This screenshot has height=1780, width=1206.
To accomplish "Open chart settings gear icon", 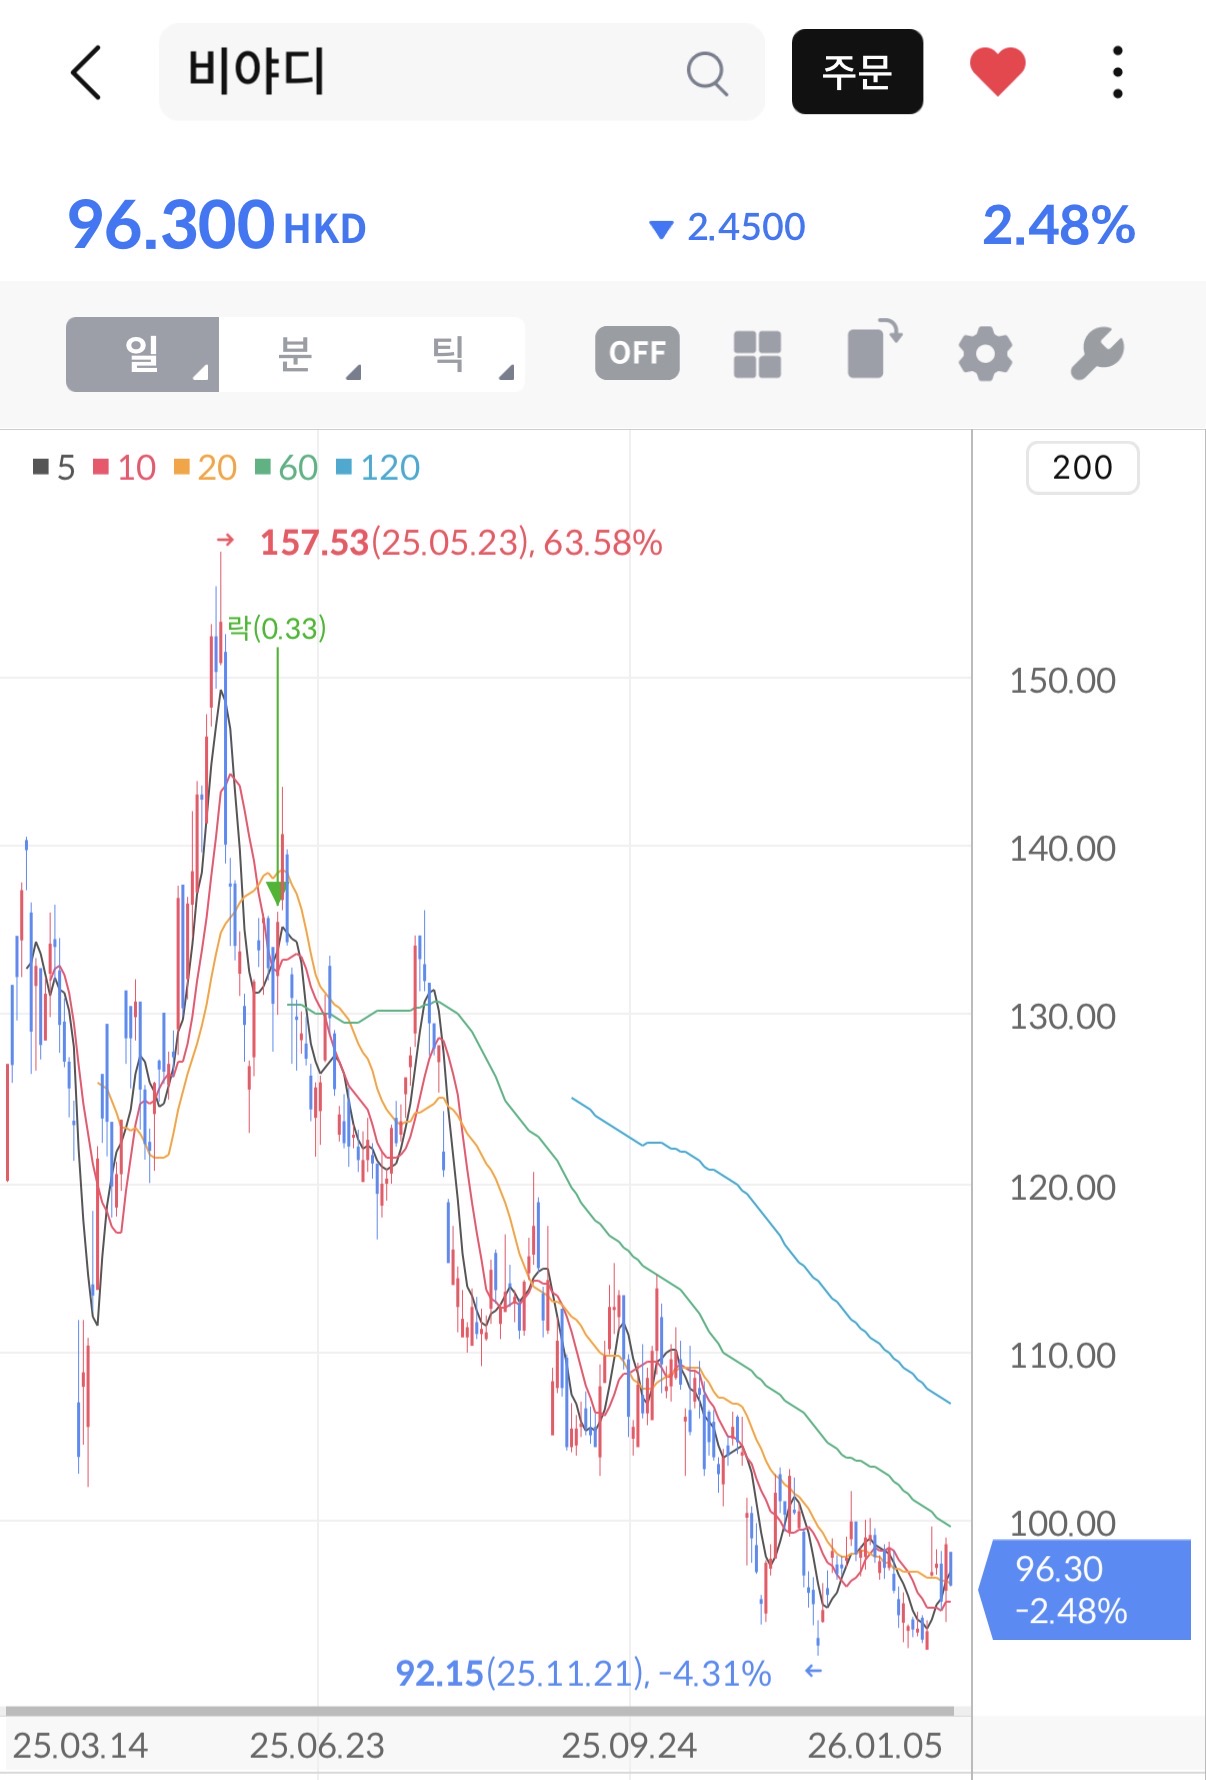I will click(985, 354).
